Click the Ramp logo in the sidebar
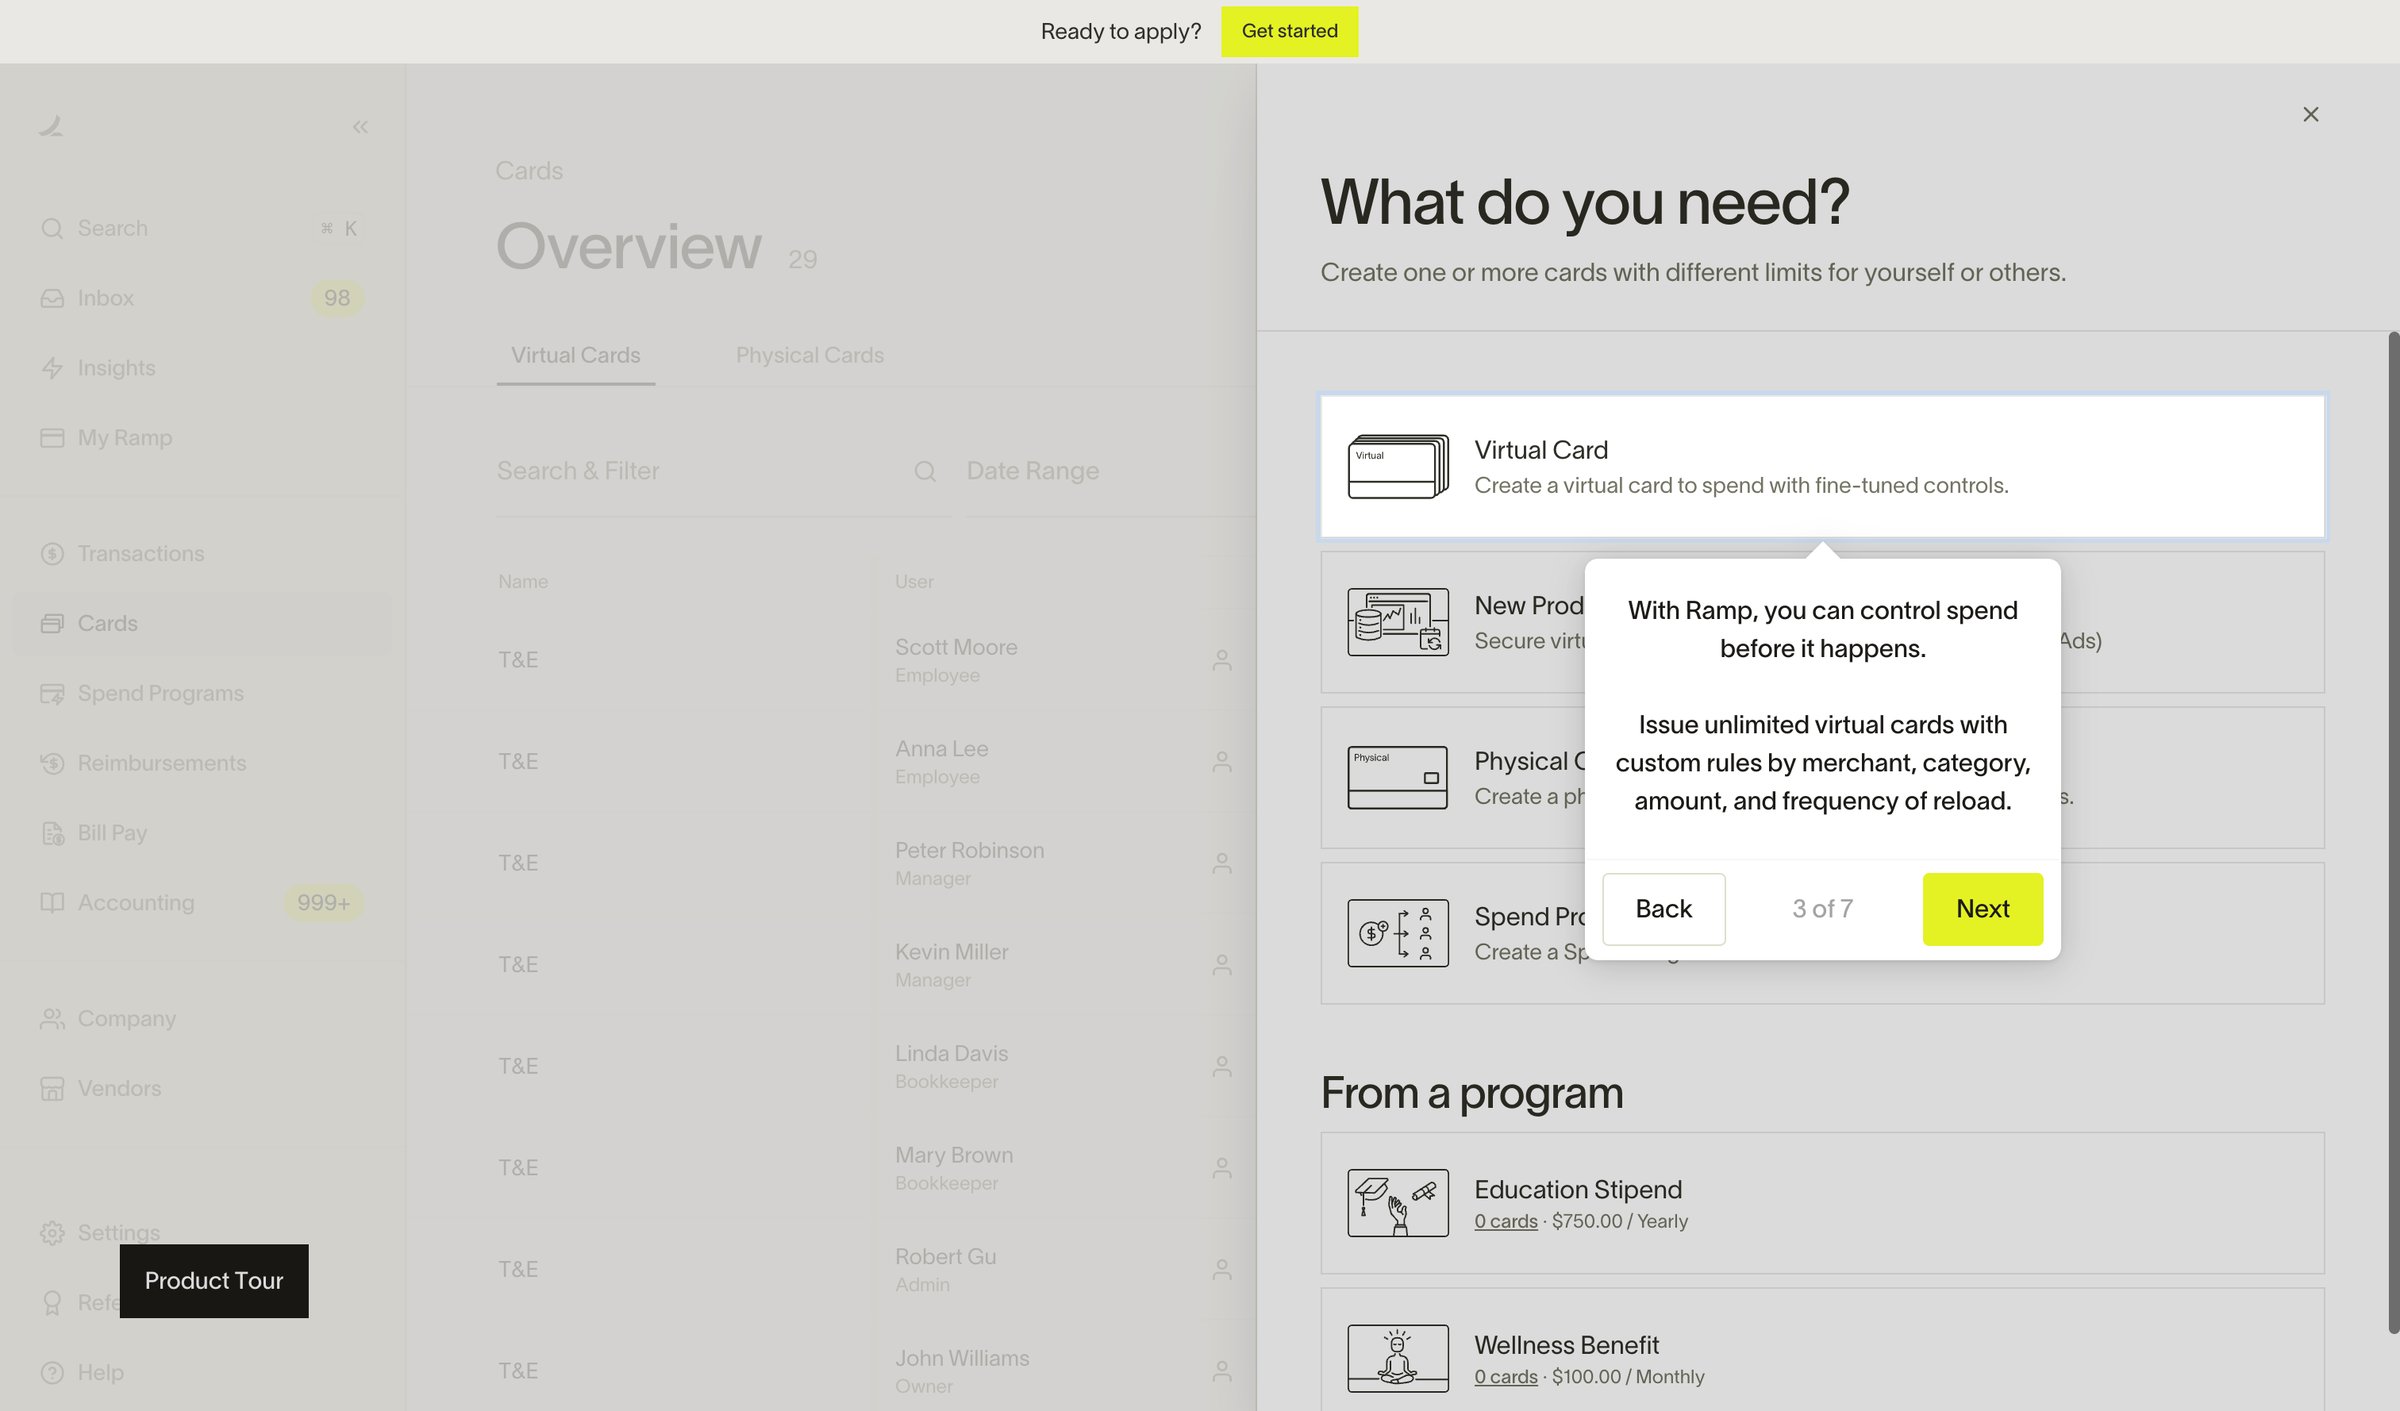Image resolution: width=2400 pixels, height=1411 pixels. [x=51, y=126]
